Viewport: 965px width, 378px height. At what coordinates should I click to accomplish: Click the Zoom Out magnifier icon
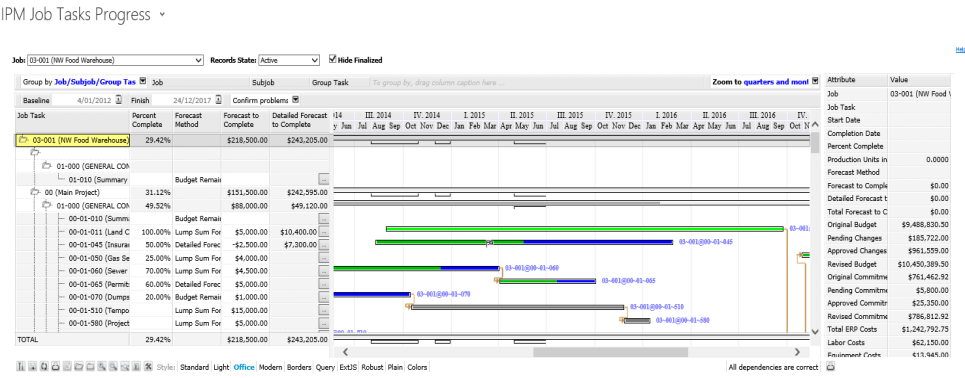(113, 367)
